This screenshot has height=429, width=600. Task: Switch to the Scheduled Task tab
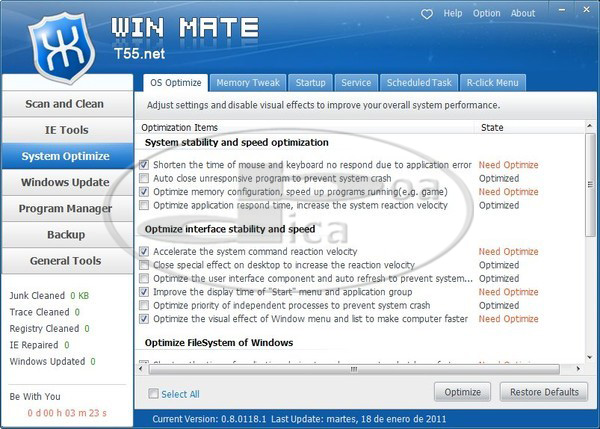[419, 83]
